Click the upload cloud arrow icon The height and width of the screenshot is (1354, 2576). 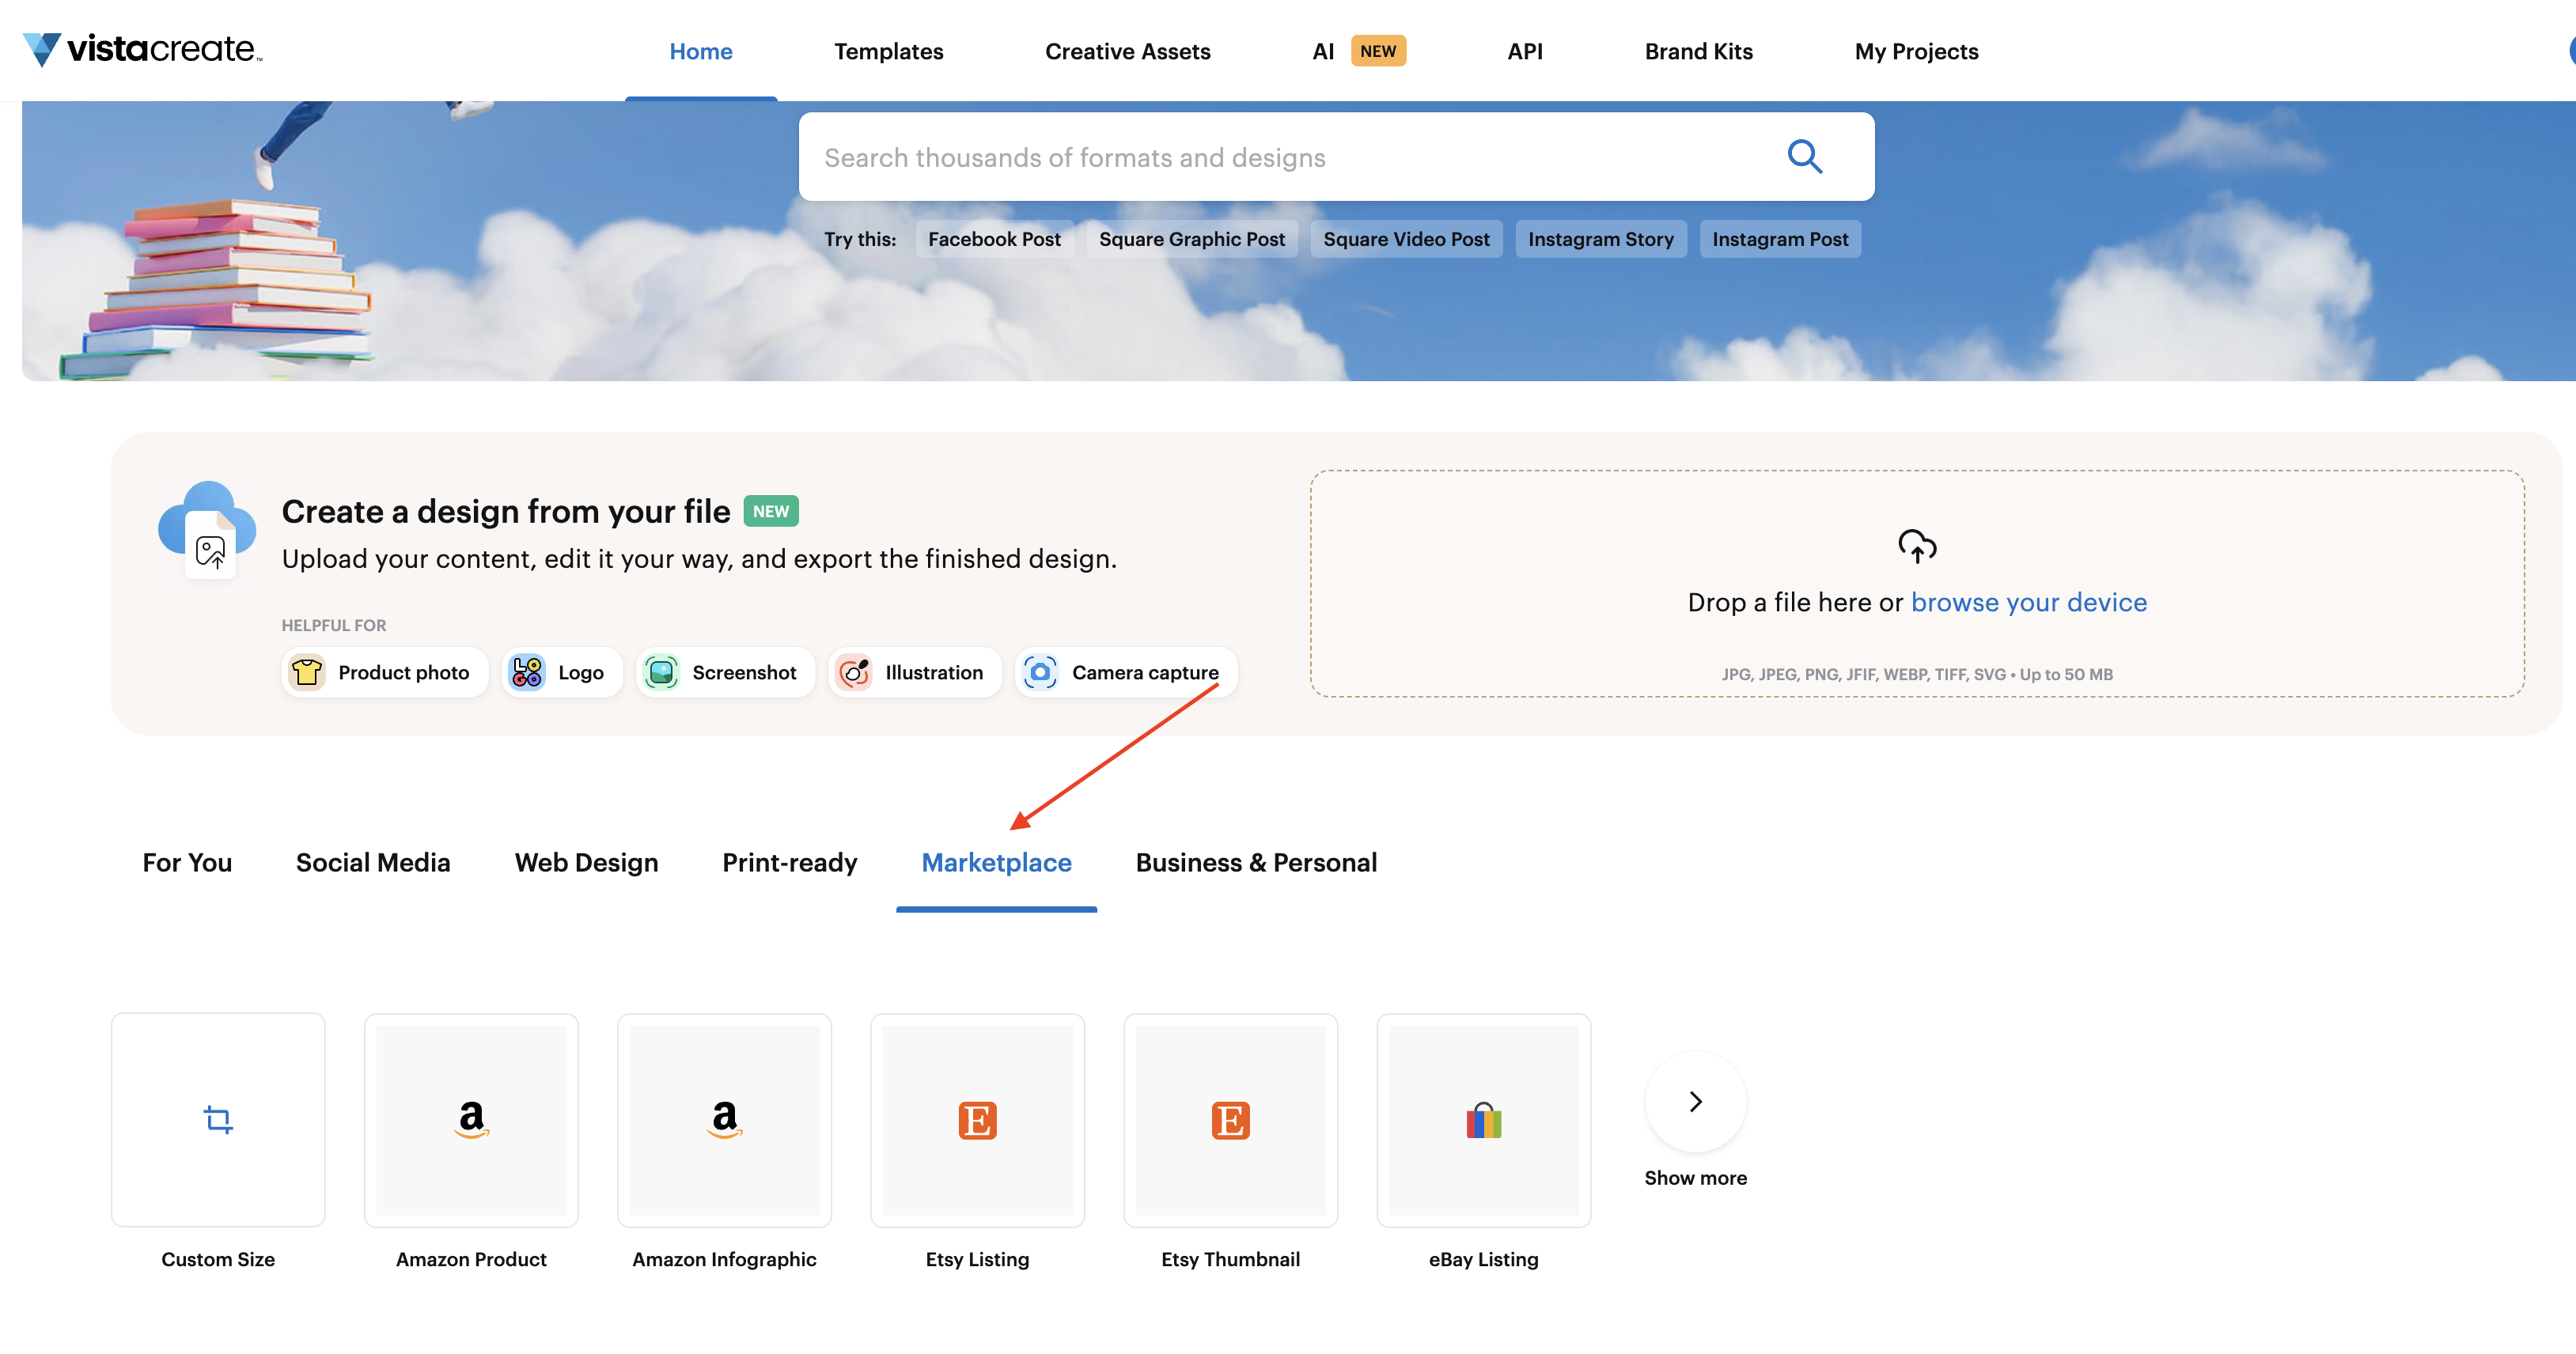(x=1917, y=546)
